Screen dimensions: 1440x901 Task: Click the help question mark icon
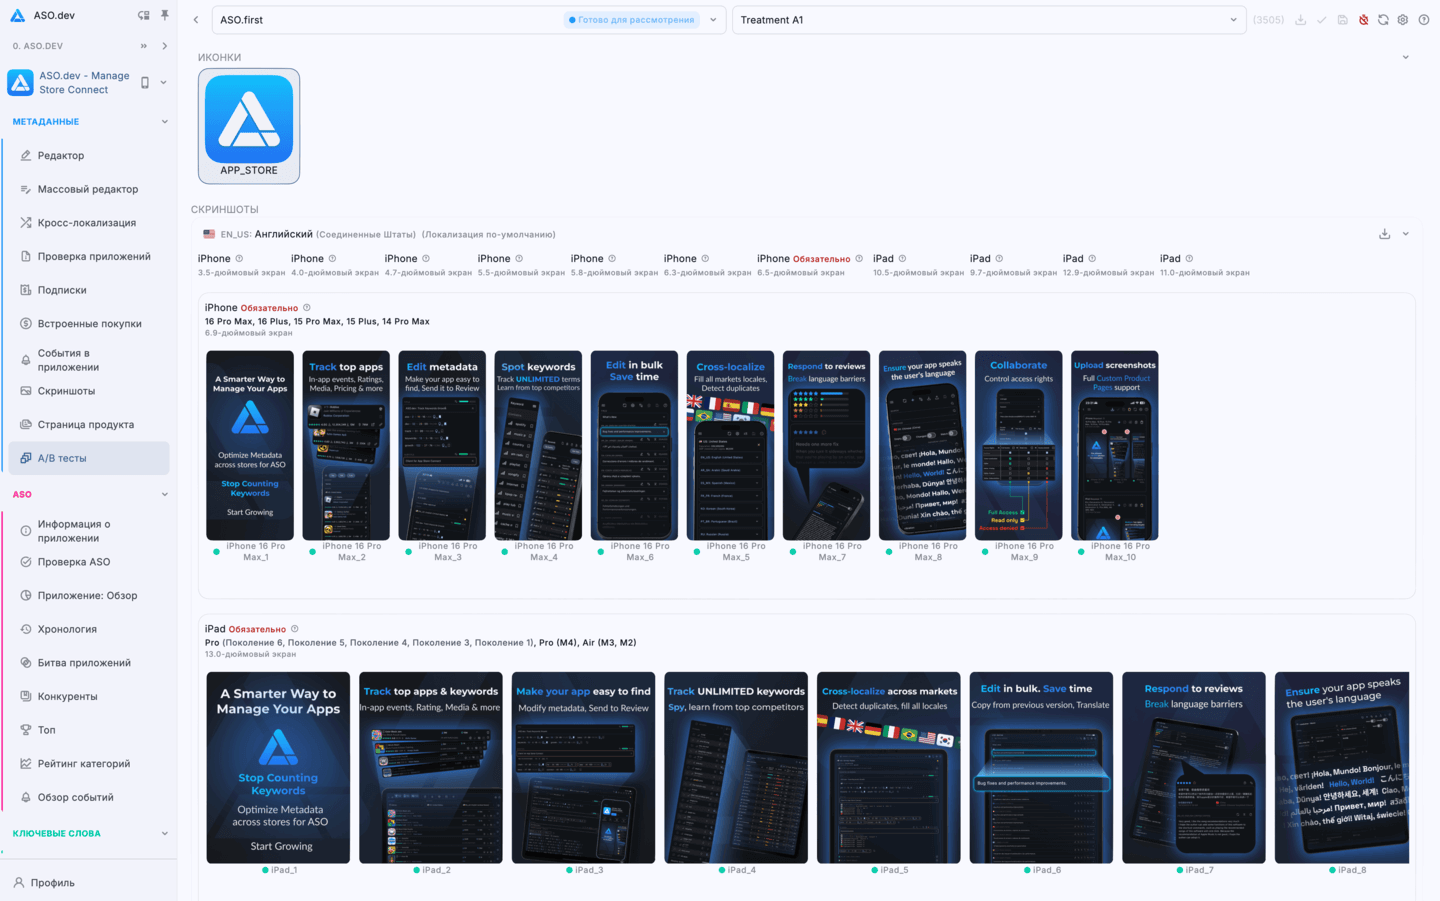point(1424,19)
